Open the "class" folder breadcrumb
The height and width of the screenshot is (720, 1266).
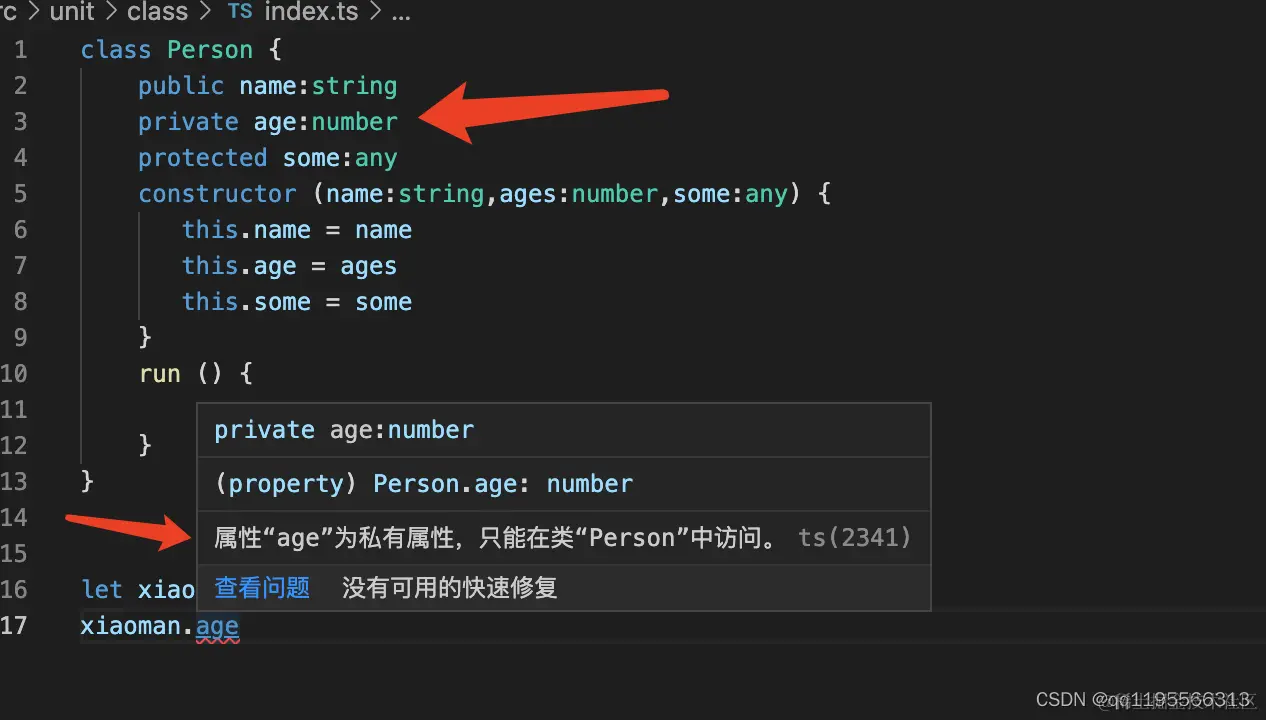pos(158,12)
